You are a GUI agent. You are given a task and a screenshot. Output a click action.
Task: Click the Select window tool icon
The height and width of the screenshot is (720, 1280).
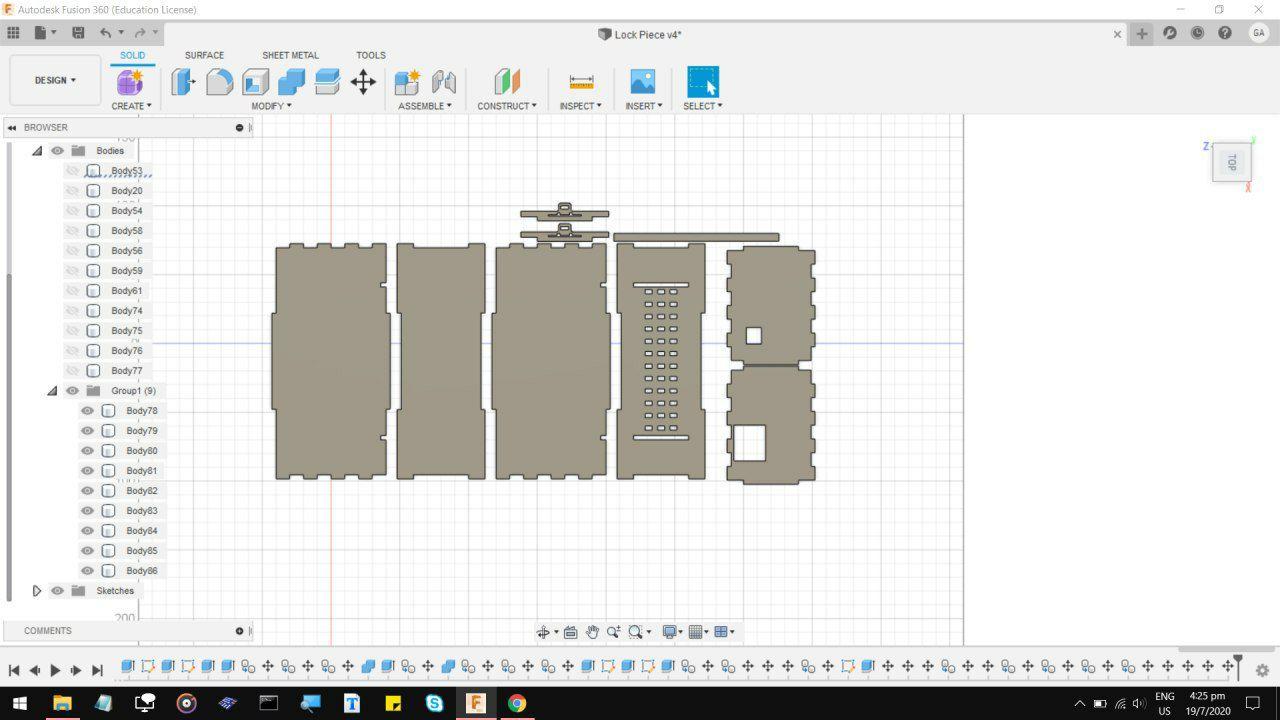point(703,82)
